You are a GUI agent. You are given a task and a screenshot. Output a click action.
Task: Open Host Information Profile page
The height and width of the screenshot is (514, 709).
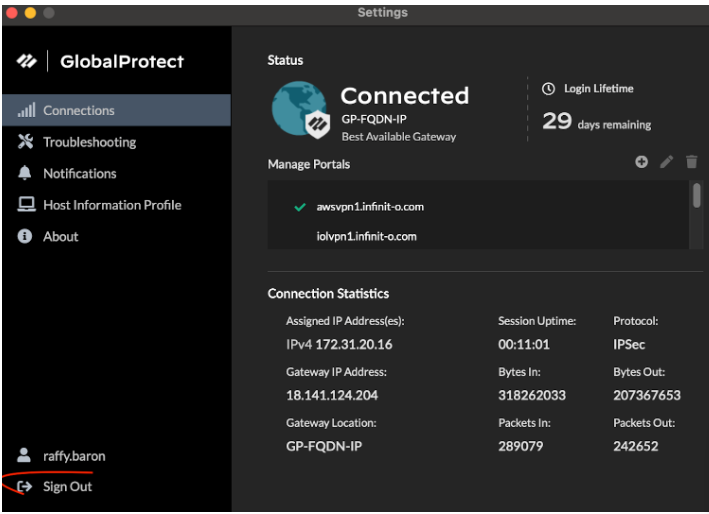pyautogui.click(x=117, y=205)
